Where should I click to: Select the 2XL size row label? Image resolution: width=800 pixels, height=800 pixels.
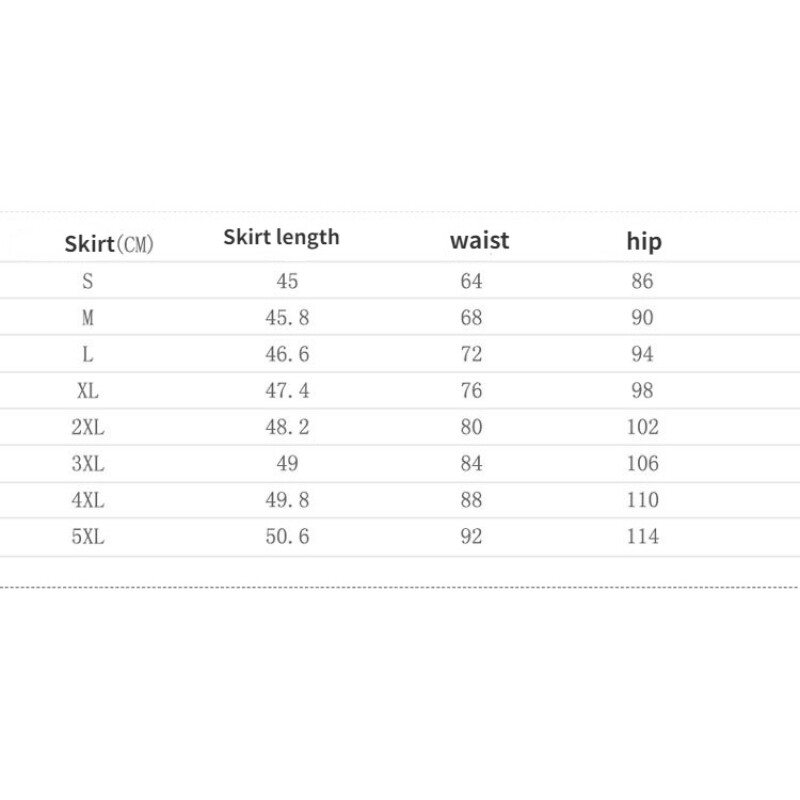[x=88, y=428]
